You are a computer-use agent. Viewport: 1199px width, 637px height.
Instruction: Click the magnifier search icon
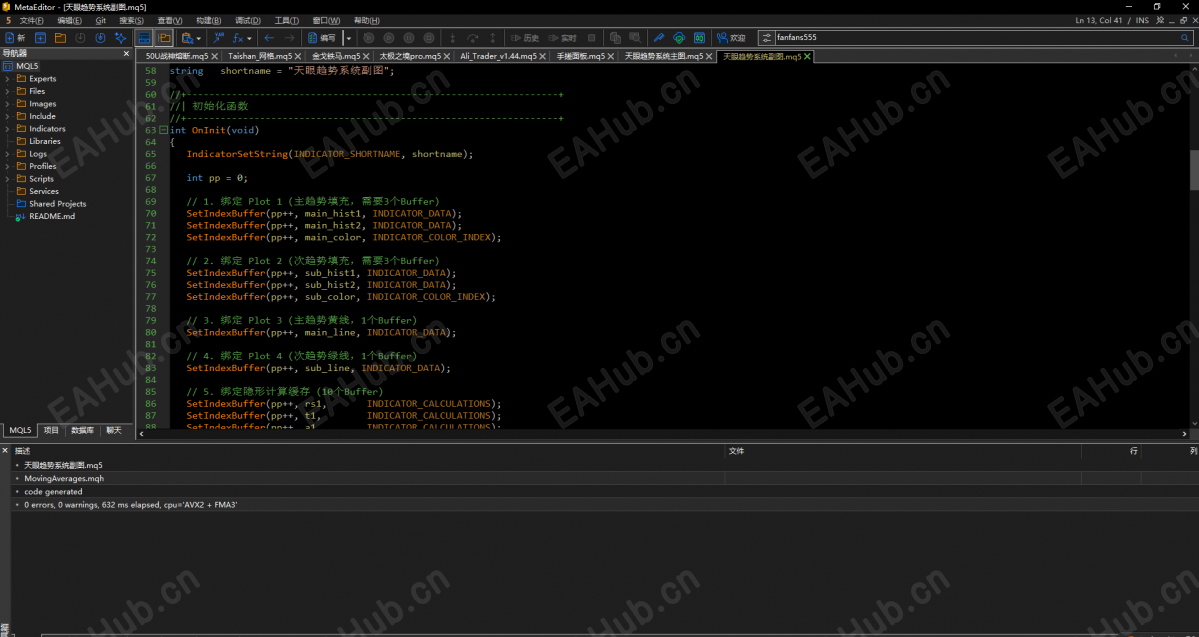click(1185, 37)
